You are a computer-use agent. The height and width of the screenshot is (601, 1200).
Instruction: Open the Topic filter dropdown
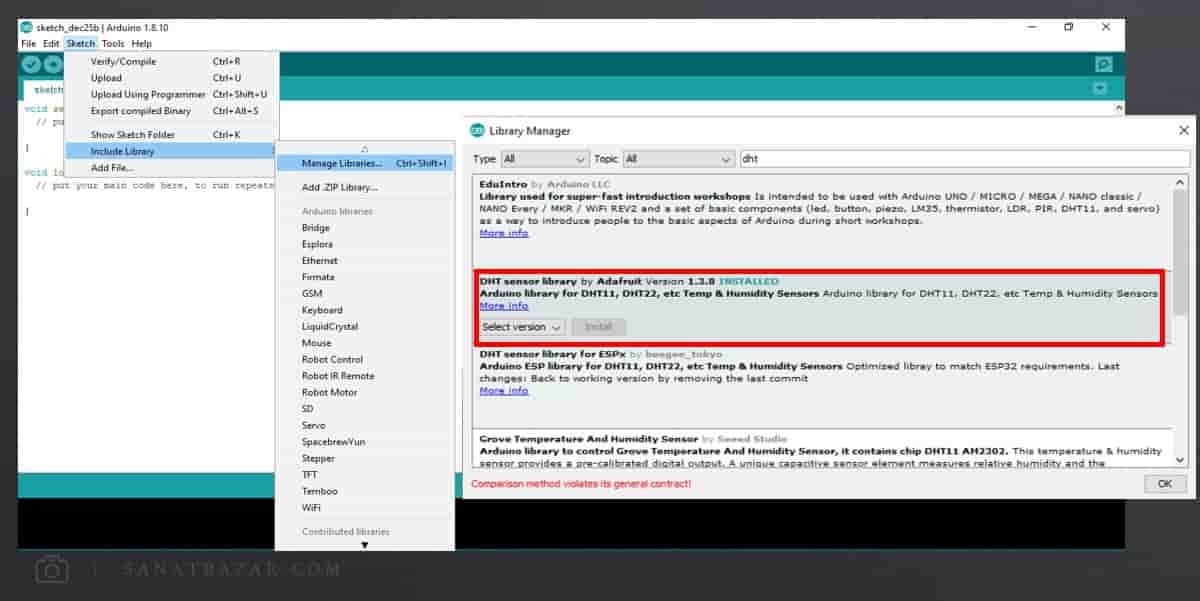click(x=678, y=159)
